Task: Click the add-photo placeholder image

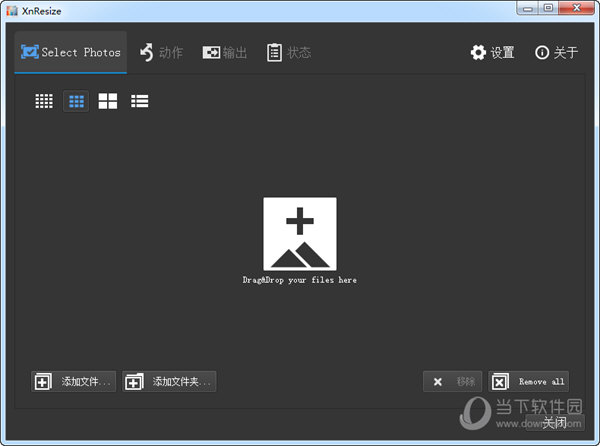Action: pyautogui.click(x=300, y=234)
